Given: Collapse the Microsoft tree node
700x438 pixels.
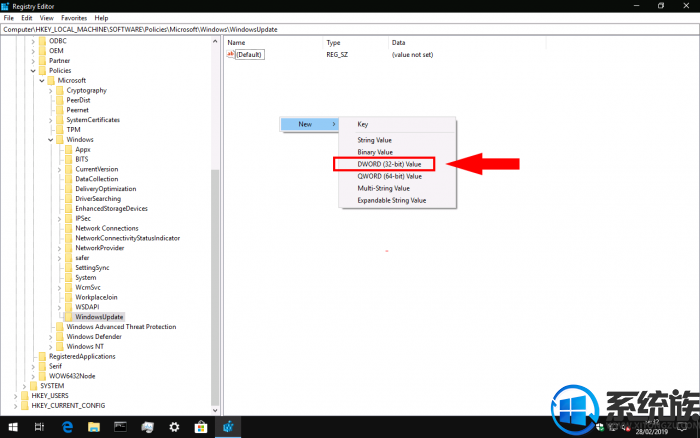Looking at the screenshot, I should pyautogui.click(x=42, y=80).
